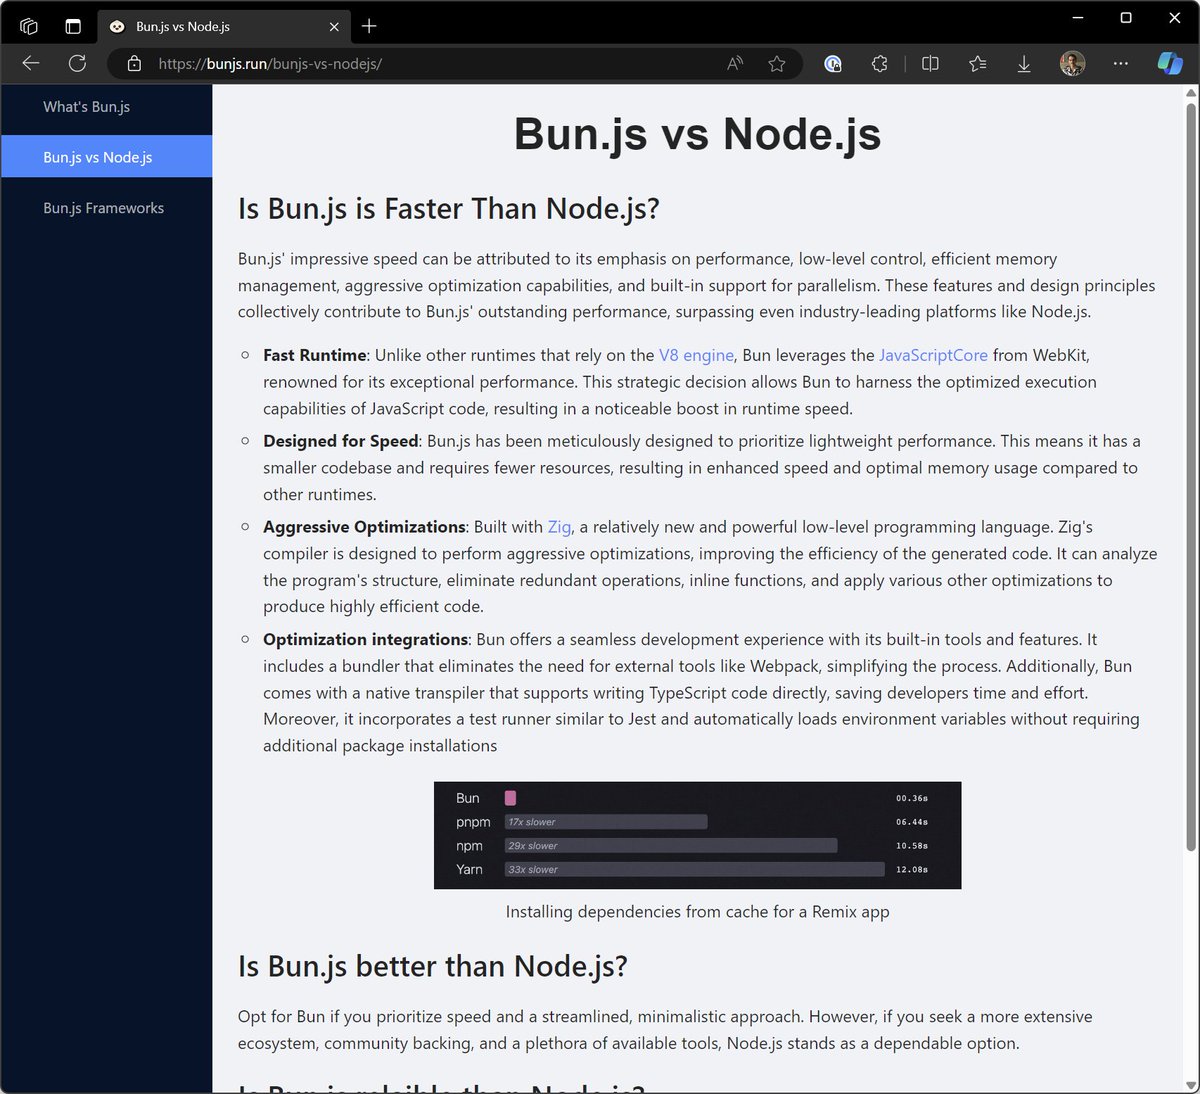The image size is (1200, 1094).
Task: Click the Bun.js vs Node.js main heading
Action: [697, 134]
